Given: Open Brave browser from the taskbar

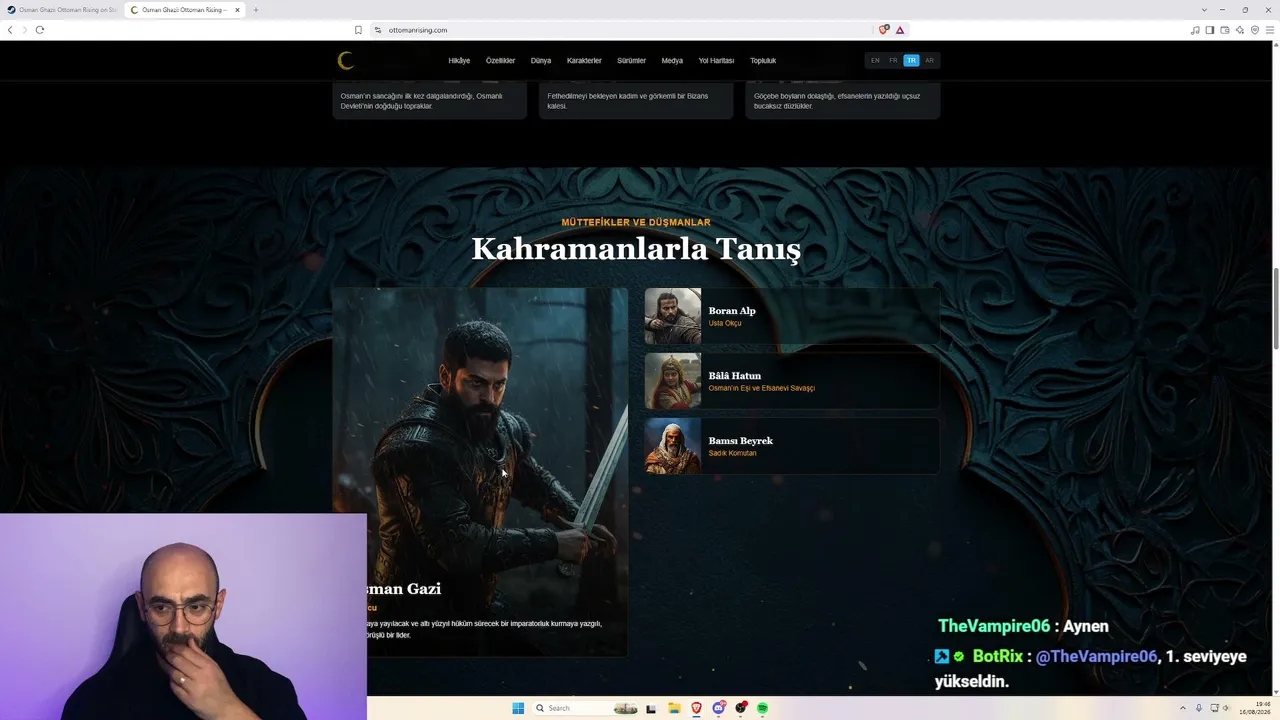Looking at the screenshot, I should (x=696, y=708).
